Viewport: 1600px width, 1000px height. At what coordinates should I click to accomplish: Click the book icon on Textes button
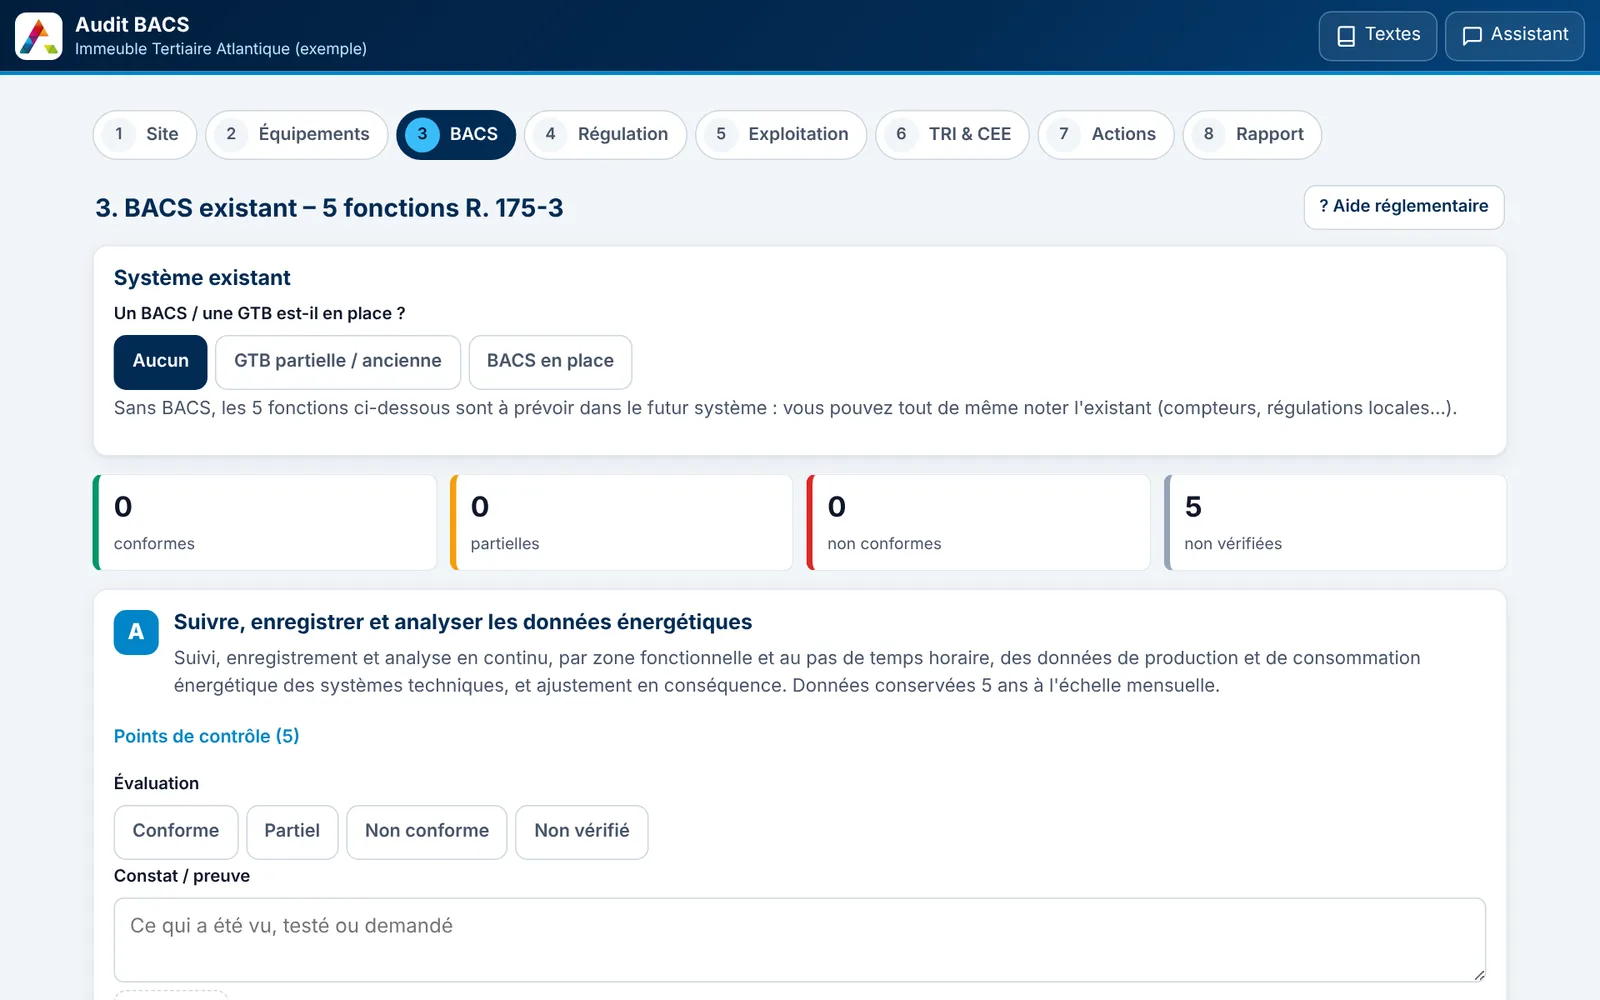(x=1346, y=36)
